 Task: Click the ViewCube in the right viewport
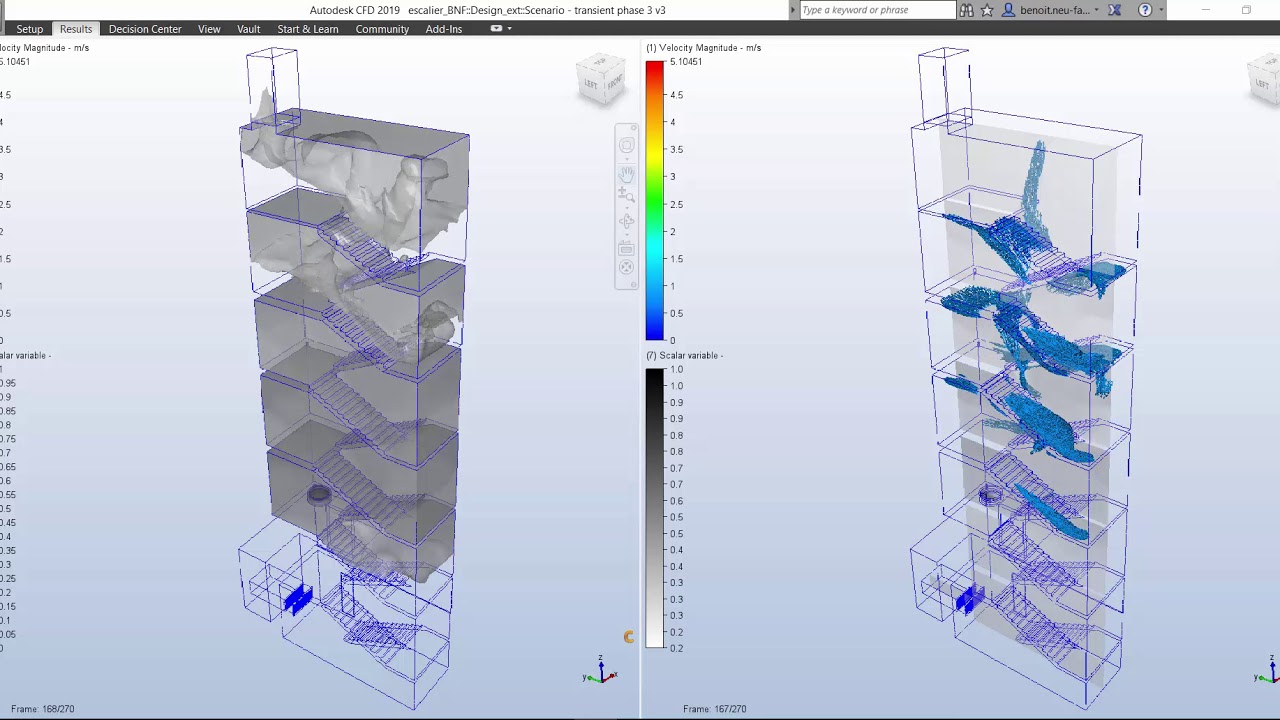(x=1263, y=79)
